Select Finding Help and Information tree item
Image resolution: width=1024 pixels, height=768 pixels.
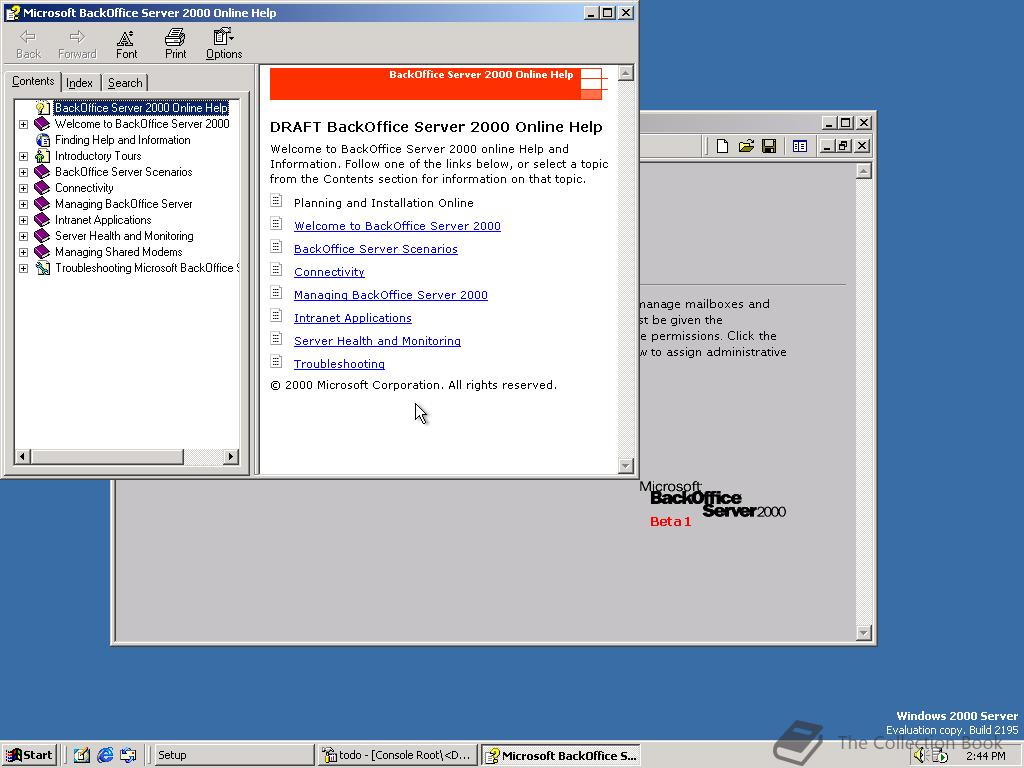(x=122, y=140)
